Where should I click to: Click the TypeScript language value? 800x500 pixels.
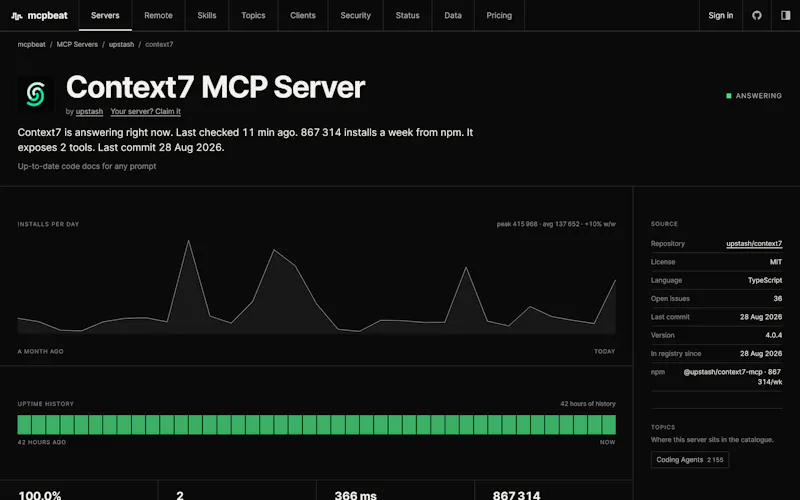click(765, 280)
